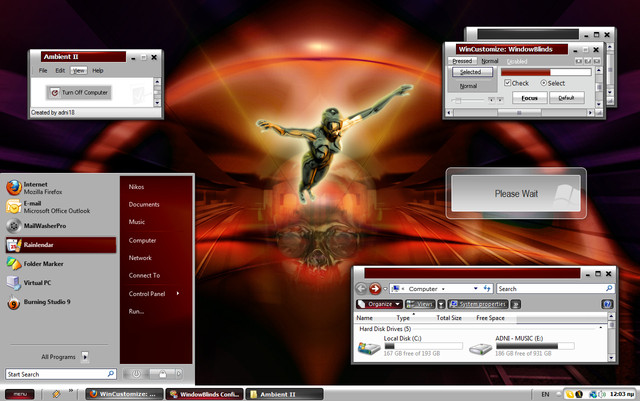Click the Default button
Screen dimensions: 640x401
pos(567,98)
